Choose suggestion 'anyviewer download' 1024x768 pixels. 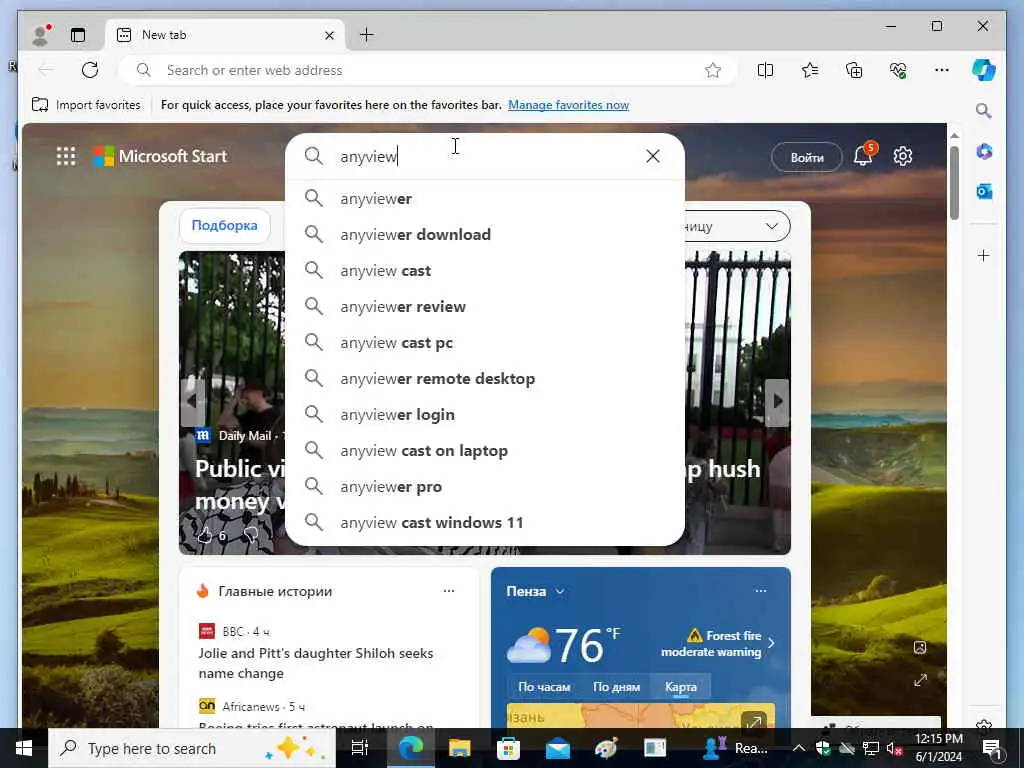[x=485, y=234]
